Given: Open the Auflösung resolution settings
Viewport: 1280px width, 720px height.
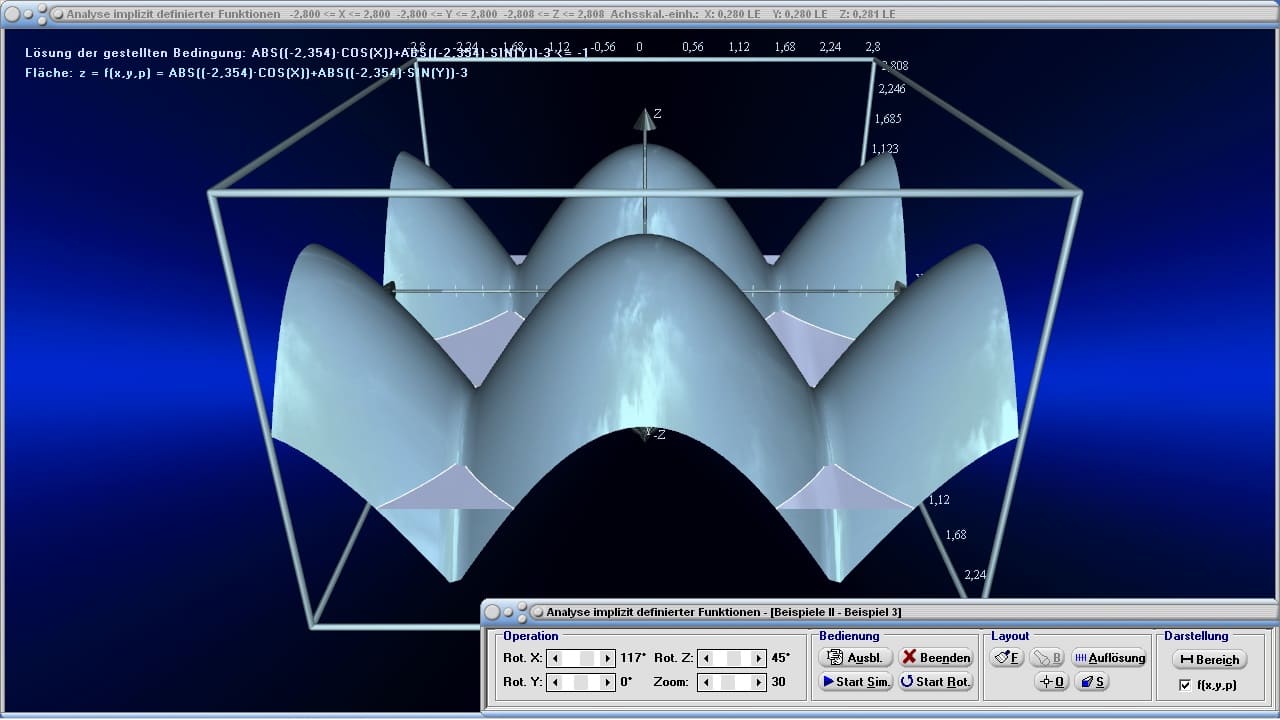Looking at the screenshot, I should (1108, 657).
